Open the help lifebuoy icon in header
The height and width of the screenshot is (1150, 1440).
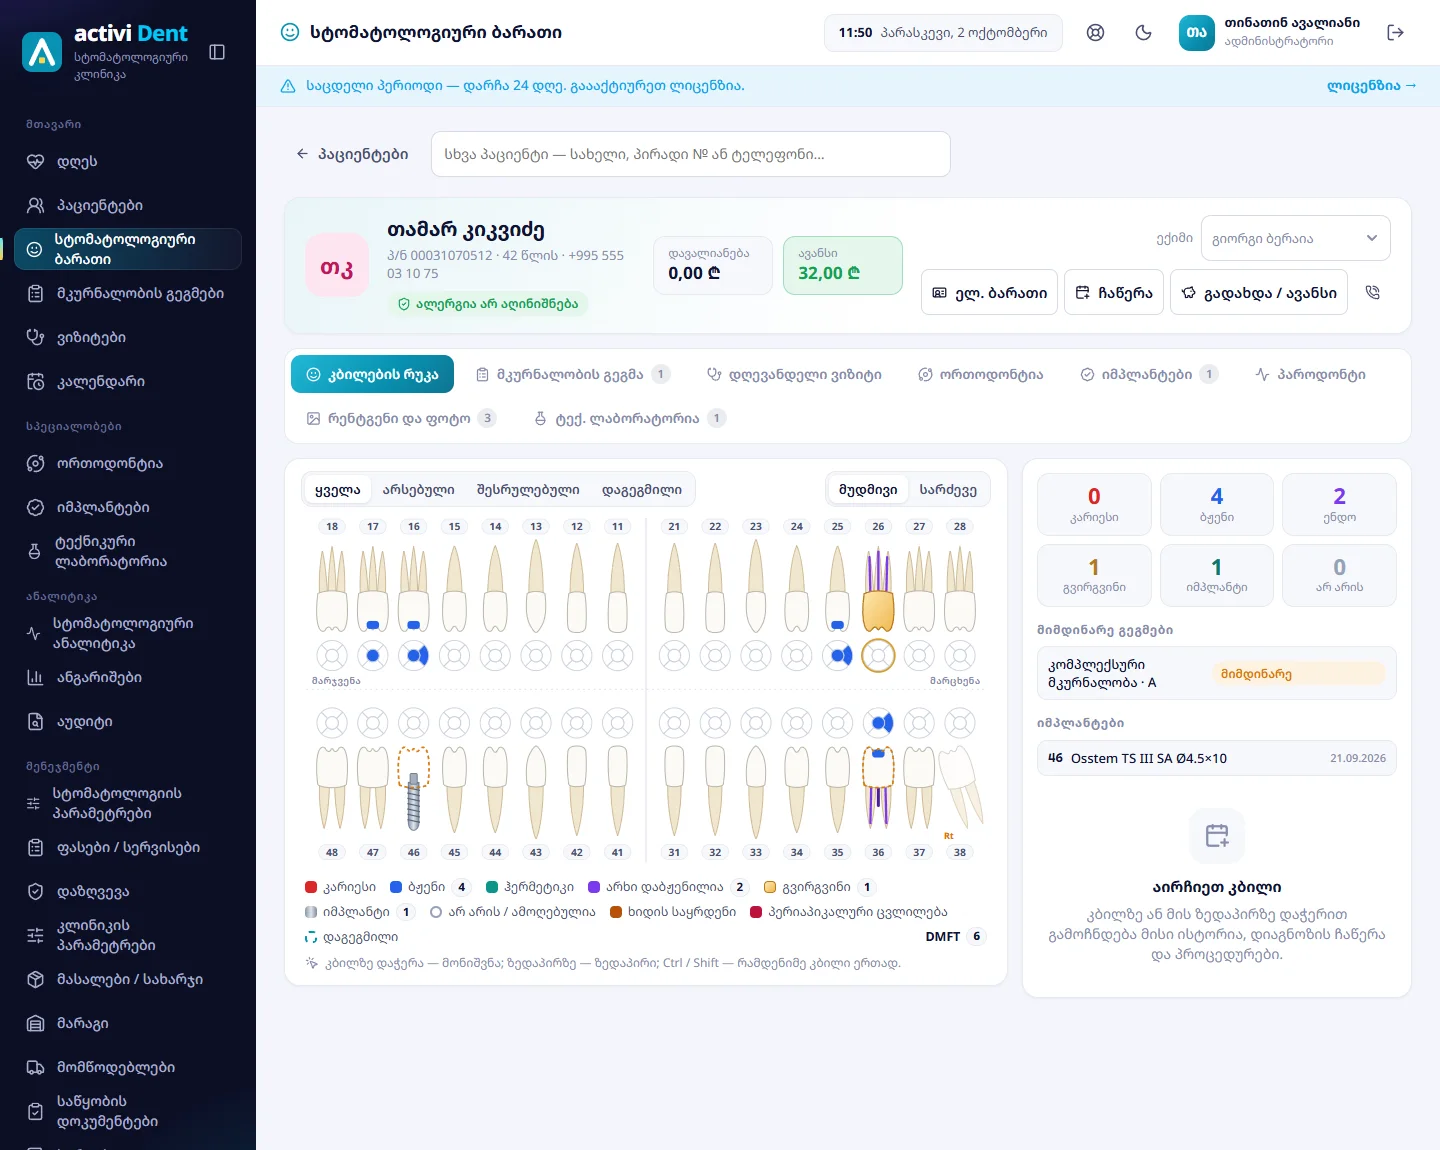[x=1096, y=33]
